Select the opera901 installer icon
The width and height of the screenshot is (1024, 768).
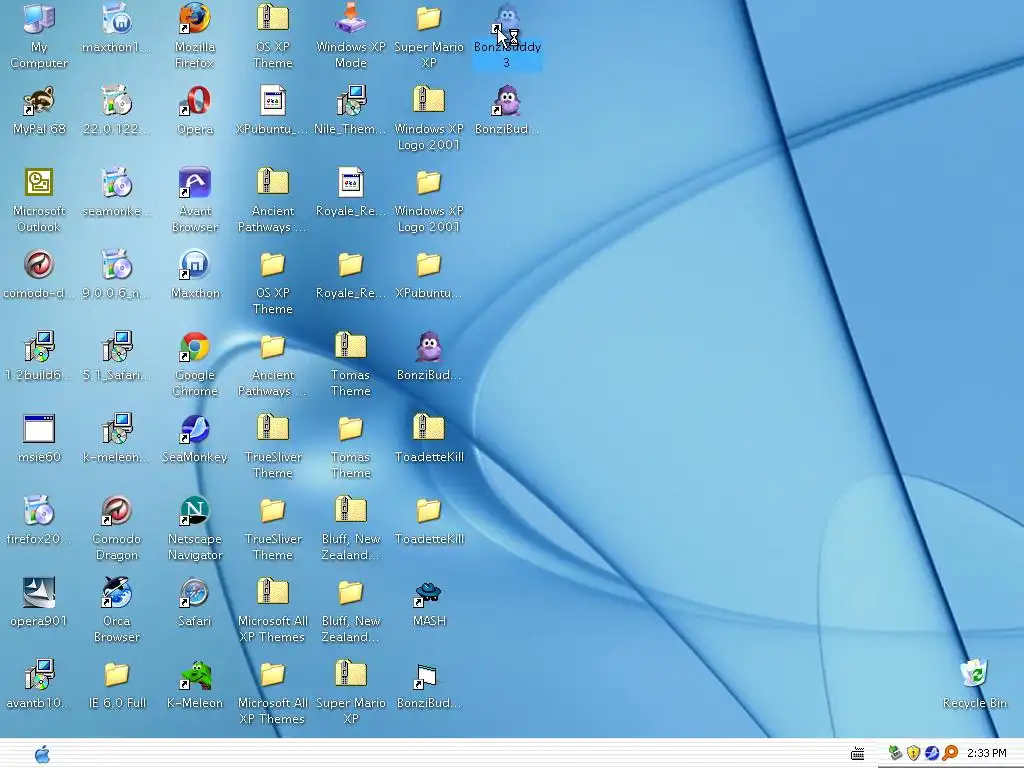coord(39,592)
